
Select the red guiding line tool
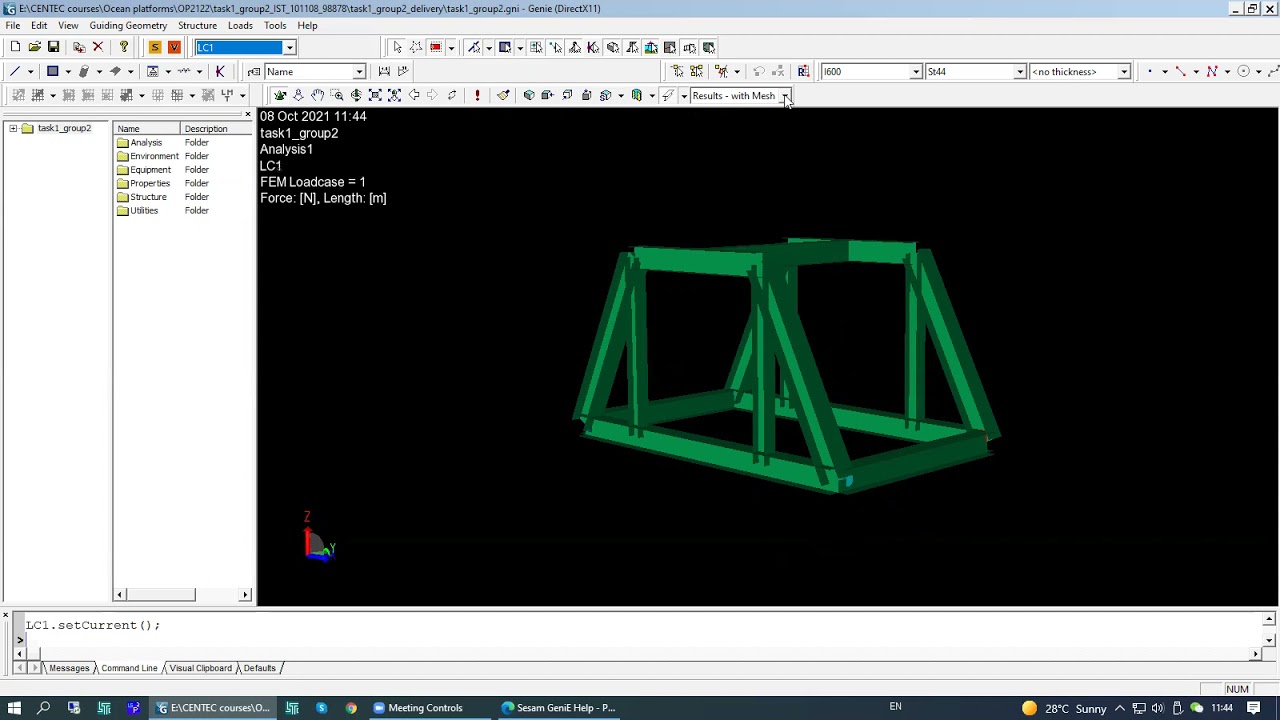[x=1181, y=71]
